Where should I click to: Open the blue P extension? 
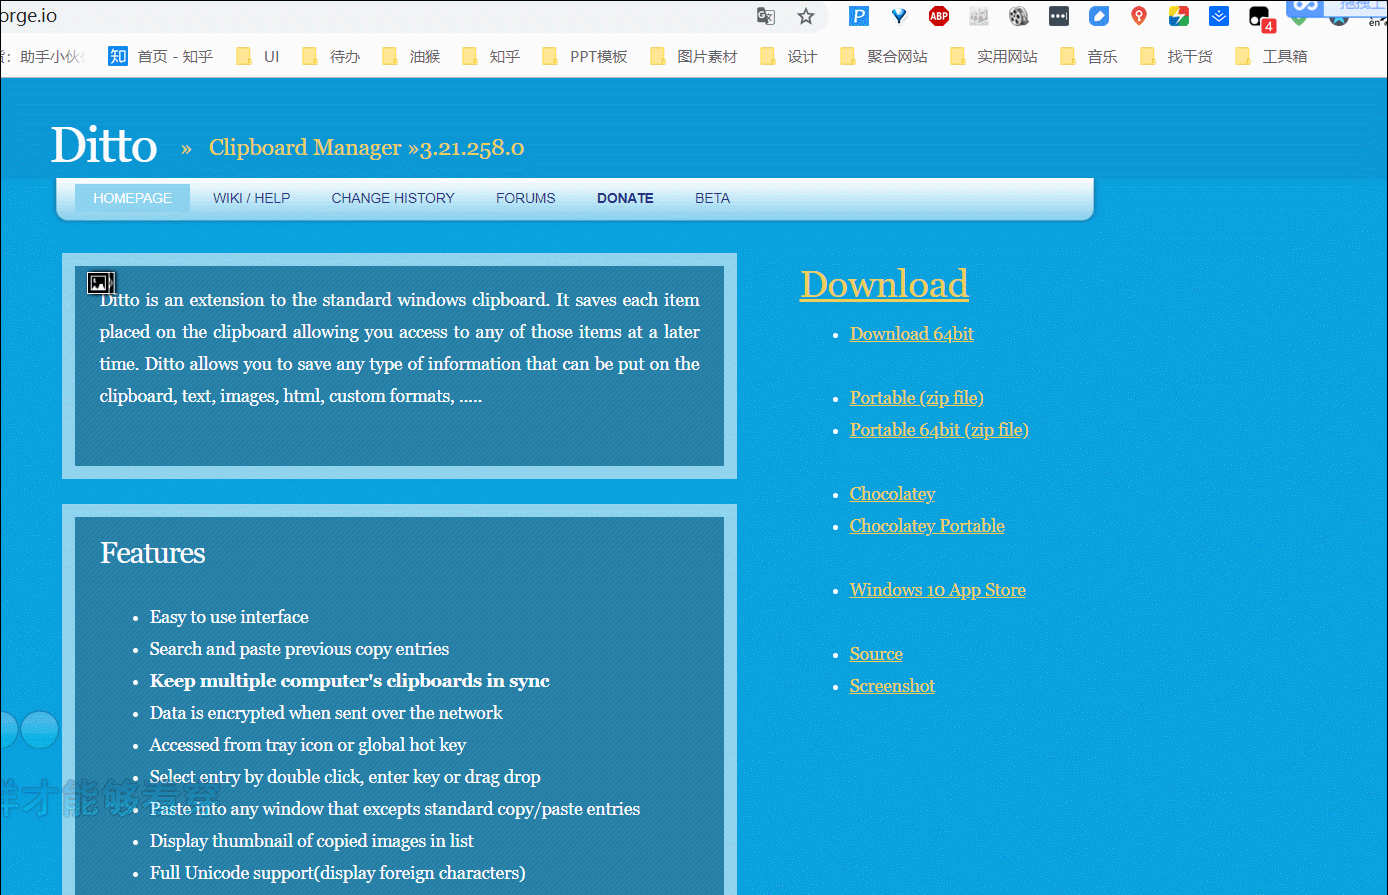pyautogui.click(x=859, y=16)
